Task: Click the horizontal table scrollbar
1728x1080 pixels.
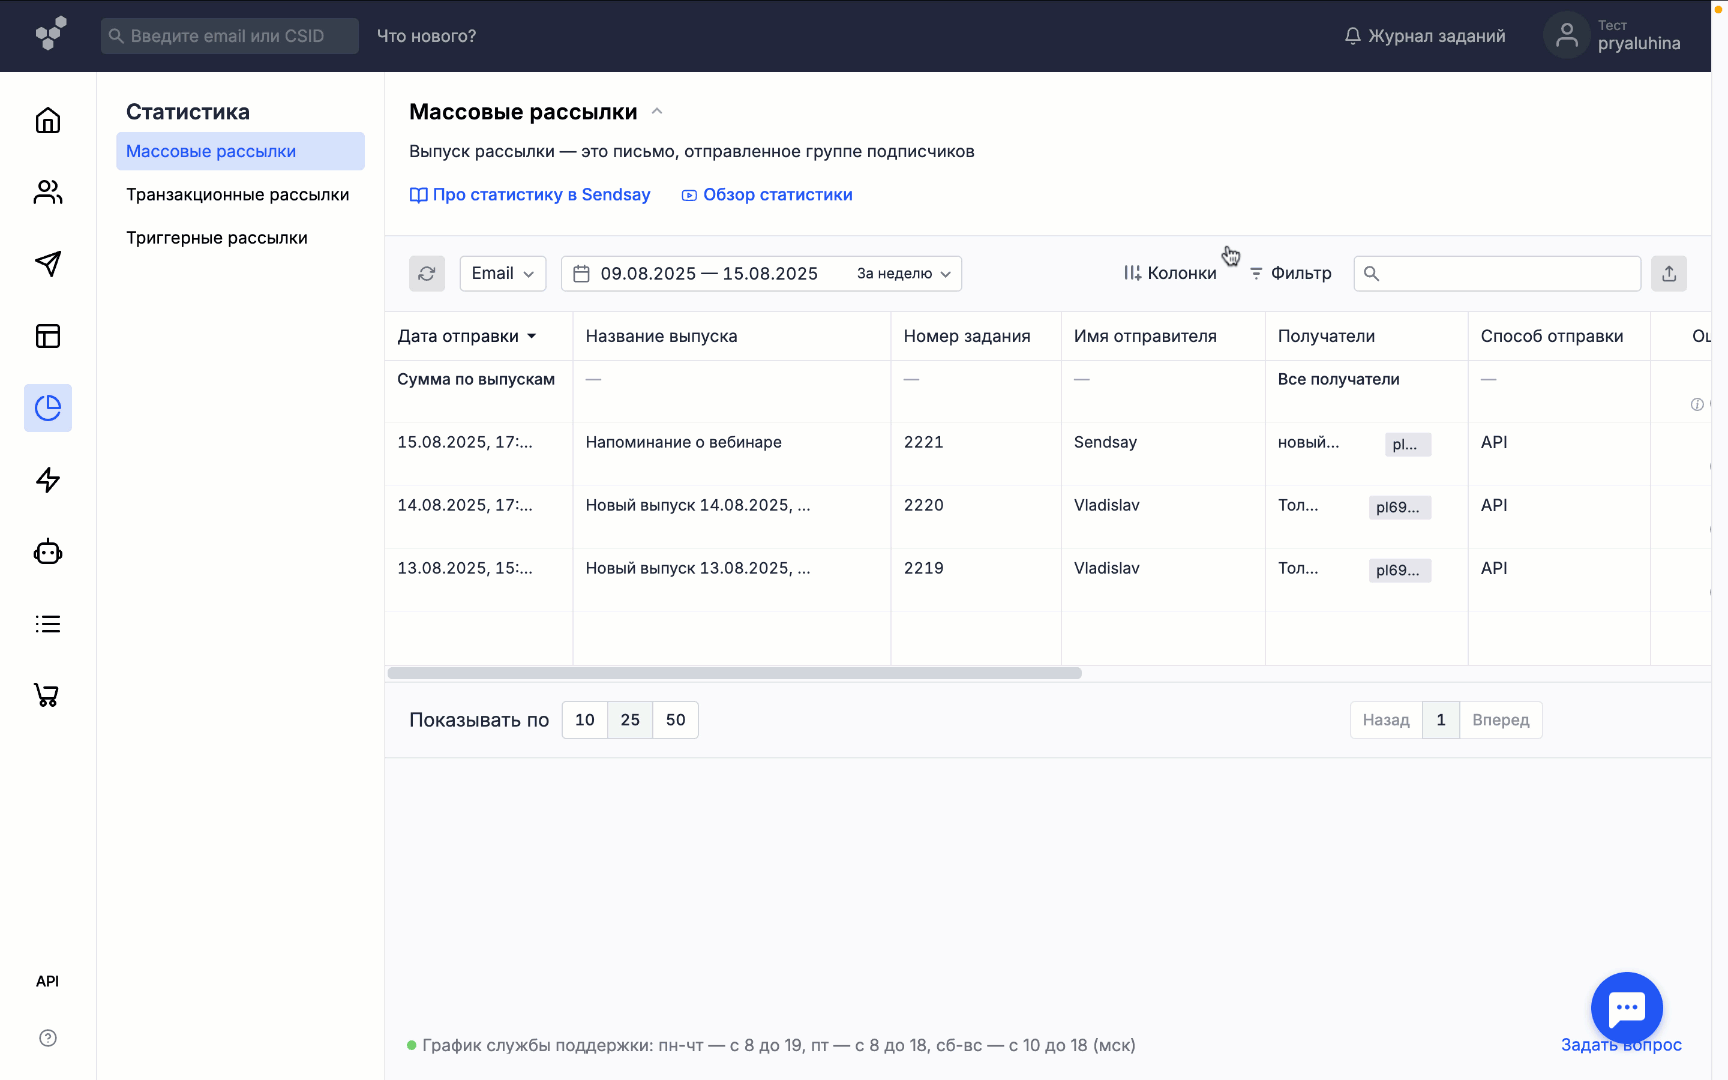Action: [734, 673]
